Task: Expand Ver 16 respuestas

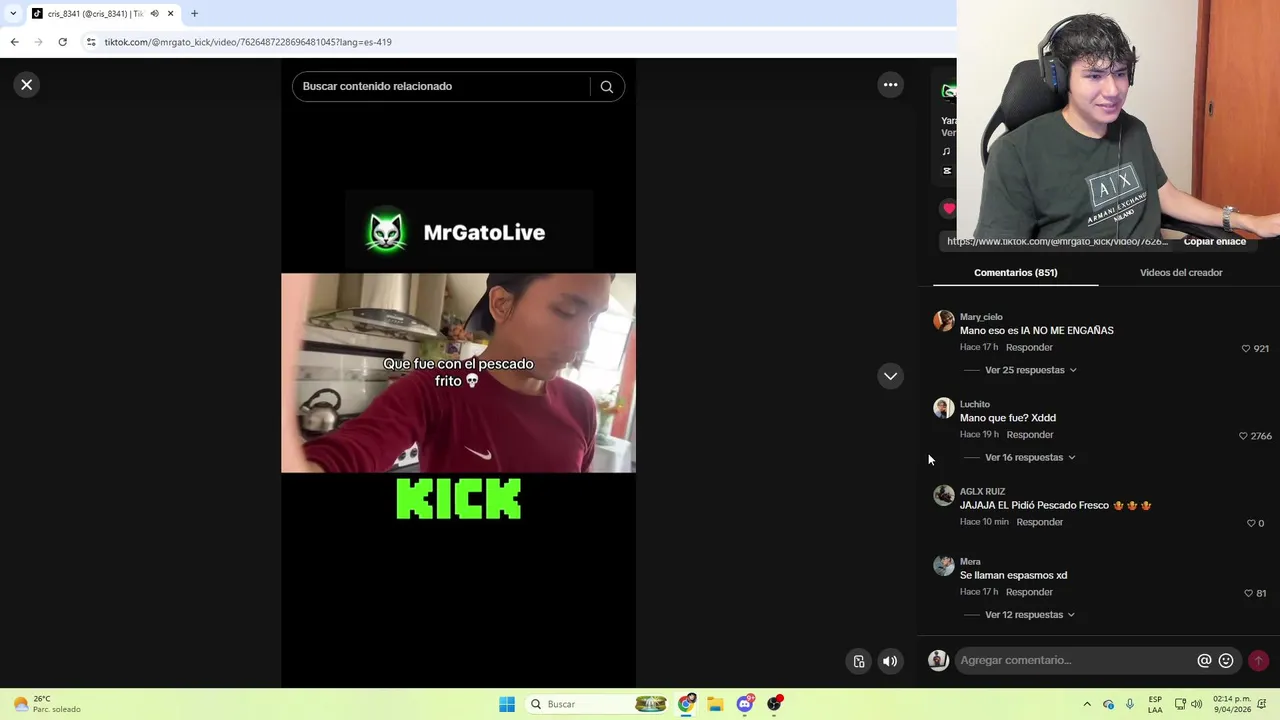Action: [x=1030, y=457]
